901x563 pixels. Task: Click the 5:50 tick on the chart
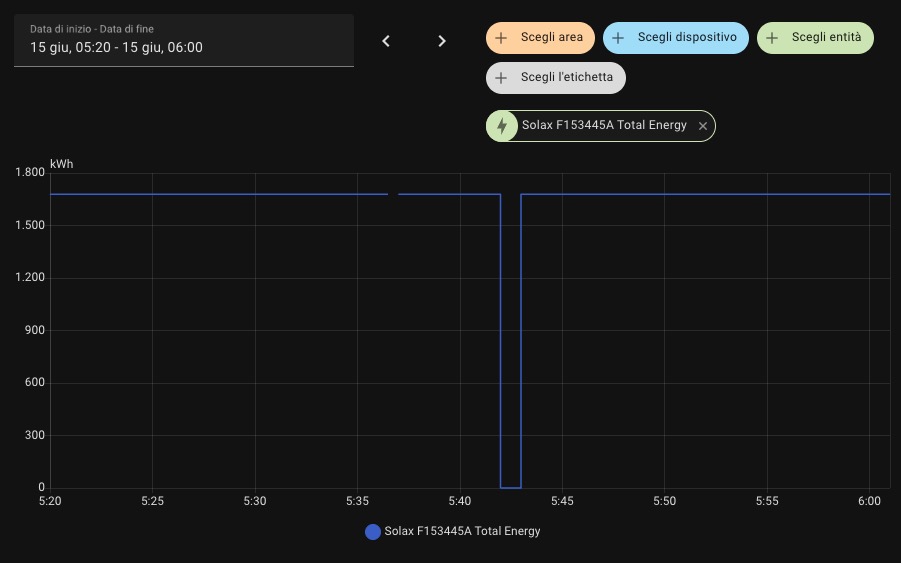pos(664,501)
